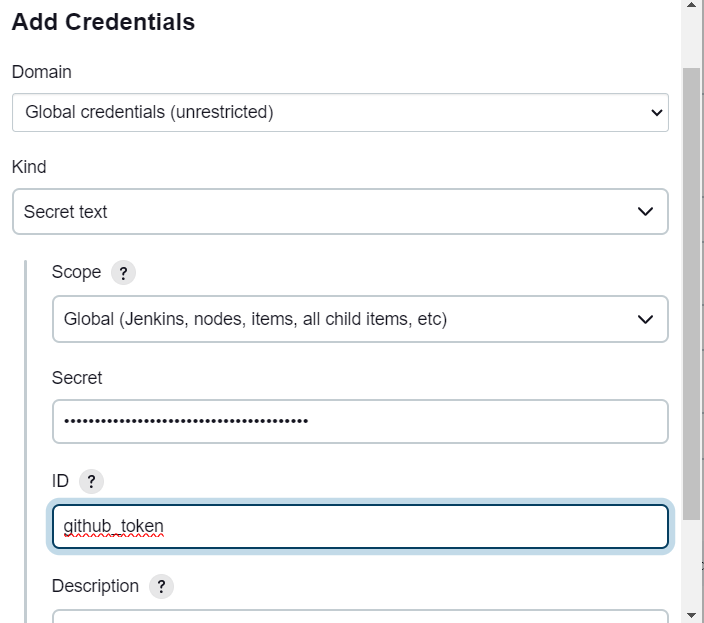This screenshot has height=623, width=704.
Task: Click the chevron arrow of the Scope select
Action: click(646, 320)
